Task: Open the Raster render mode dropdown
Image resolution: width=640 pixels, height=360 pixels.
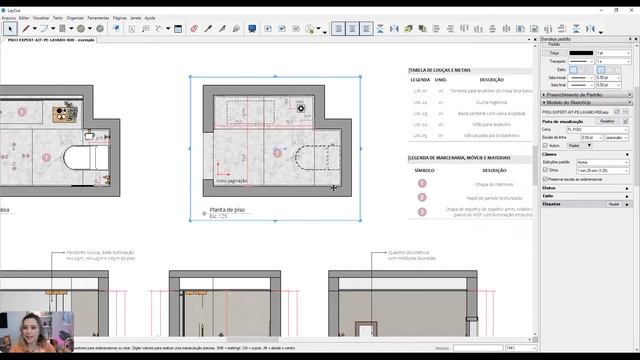Action: point(579,145)
